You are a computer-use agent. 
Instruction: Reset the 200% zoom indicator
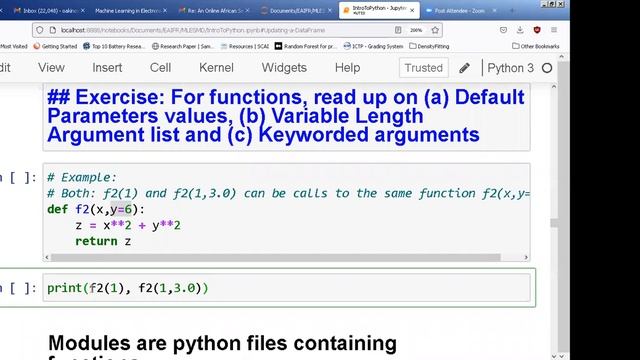(x=416, y=30)
